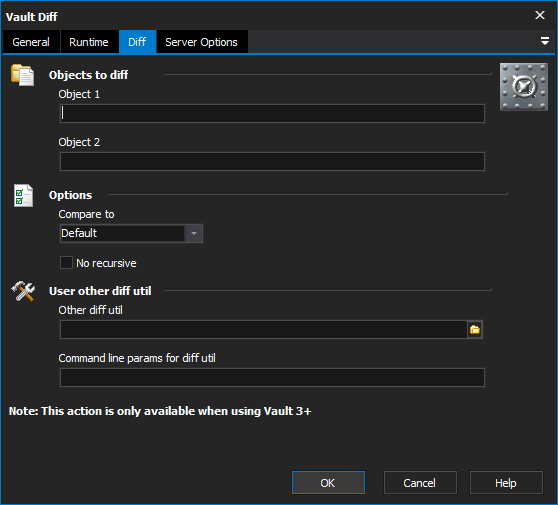
Task: Switch to the General tab
Action: (31, 42)
